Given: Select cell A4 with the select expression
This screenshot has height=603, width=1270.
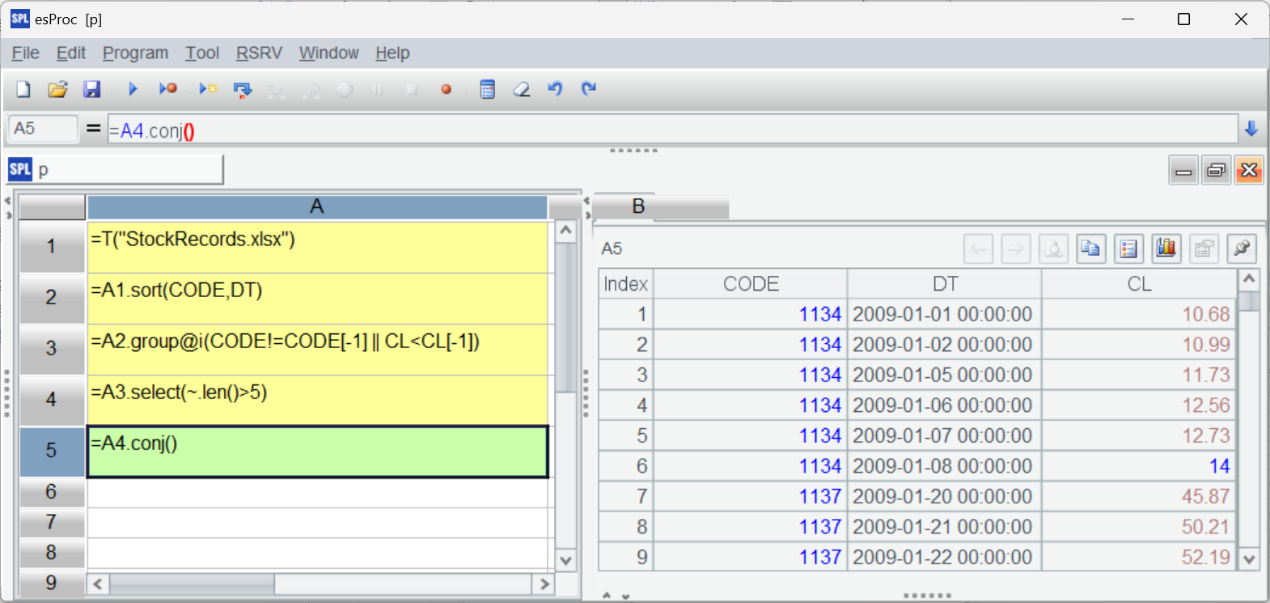Looking at the screenshot, I should tap(317, 400).
